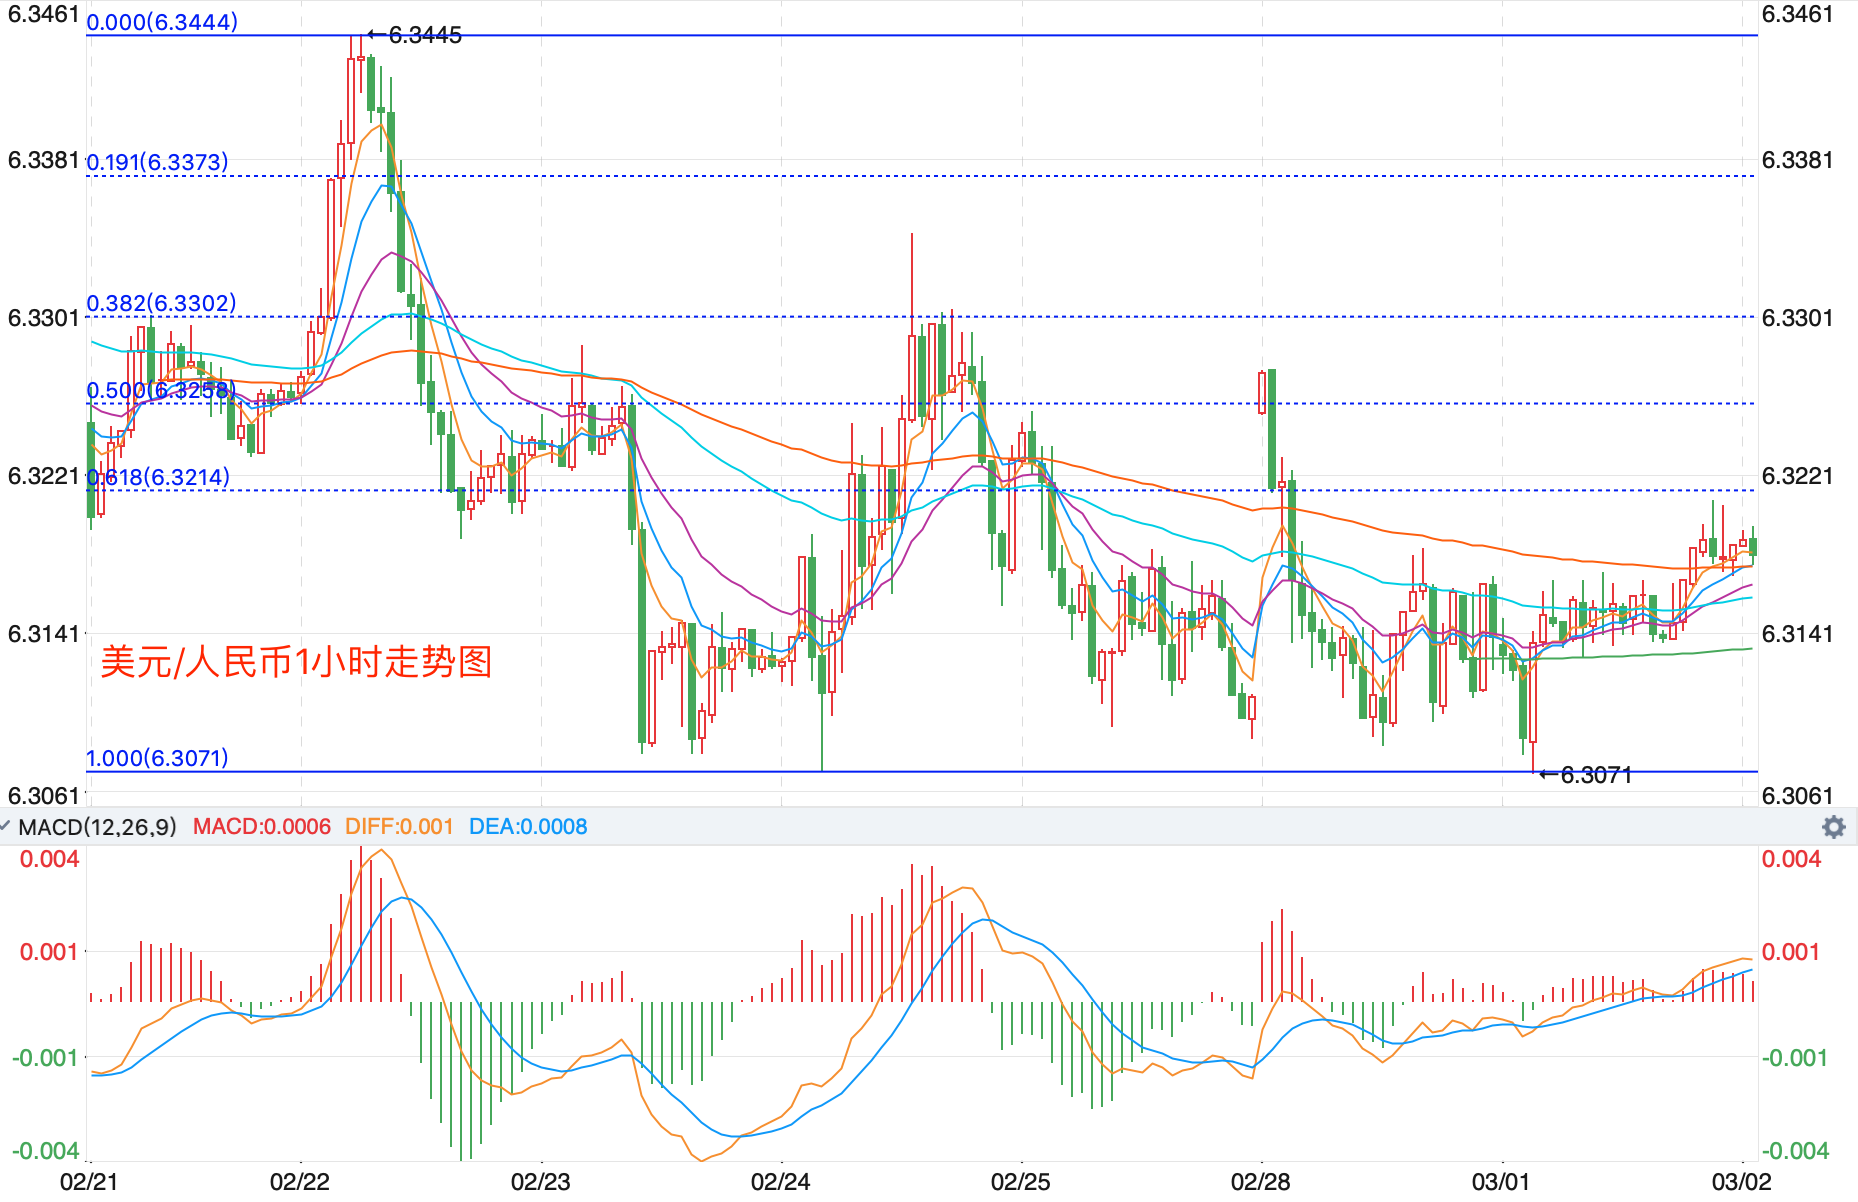This screenshot has width=1858, height=1202.
Task: Select the DEA:0.0008 value
Action: [528, 827]
